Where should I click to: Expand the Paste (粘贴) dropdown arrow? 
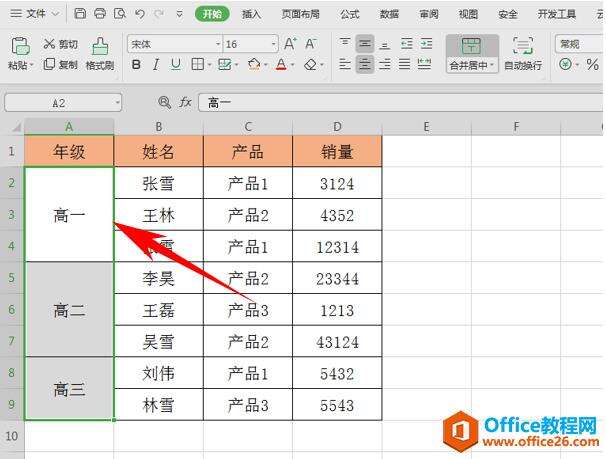point(31,65)
